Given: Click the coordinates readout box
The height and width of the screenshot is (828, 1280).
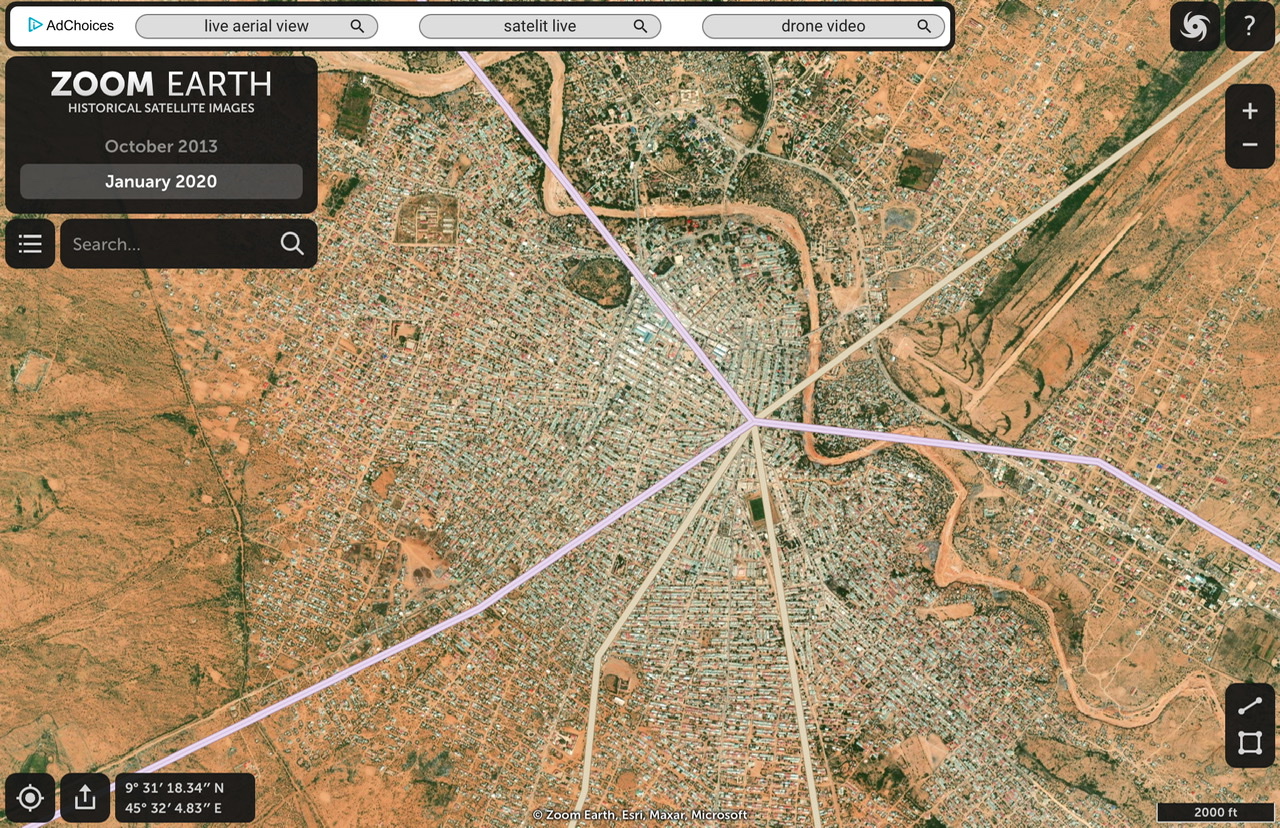Looking at the screenshot, I should (185, 797).
